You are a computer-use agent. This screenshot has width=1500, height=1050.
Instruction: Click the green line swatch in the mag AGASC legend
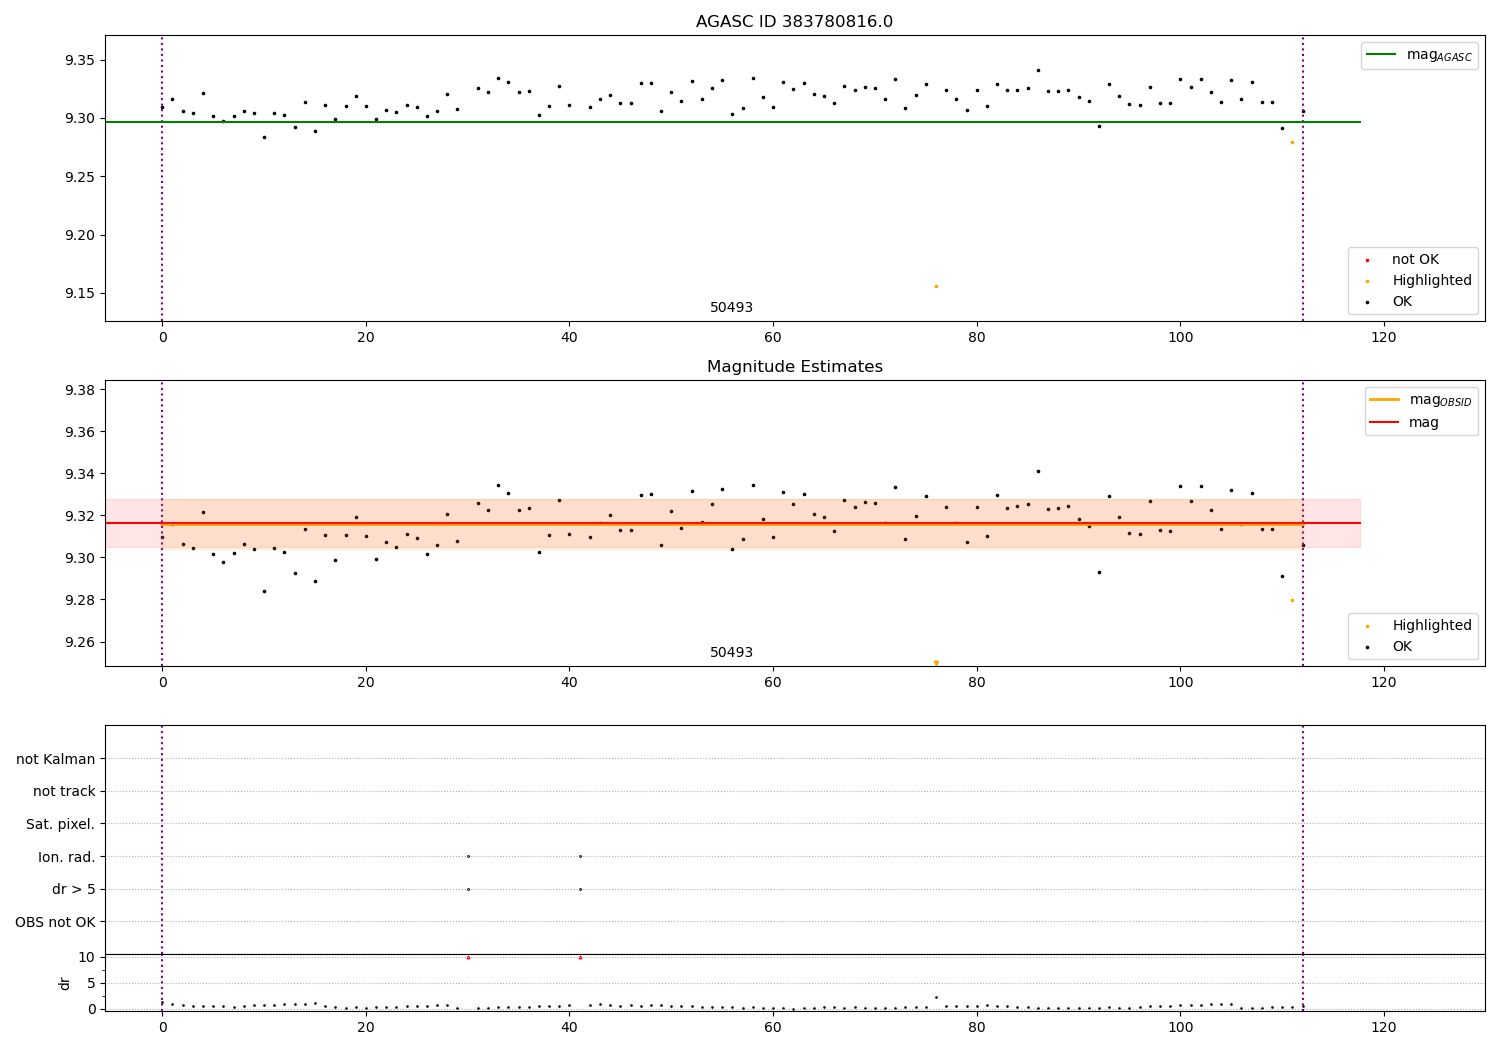pos(1382,55)
